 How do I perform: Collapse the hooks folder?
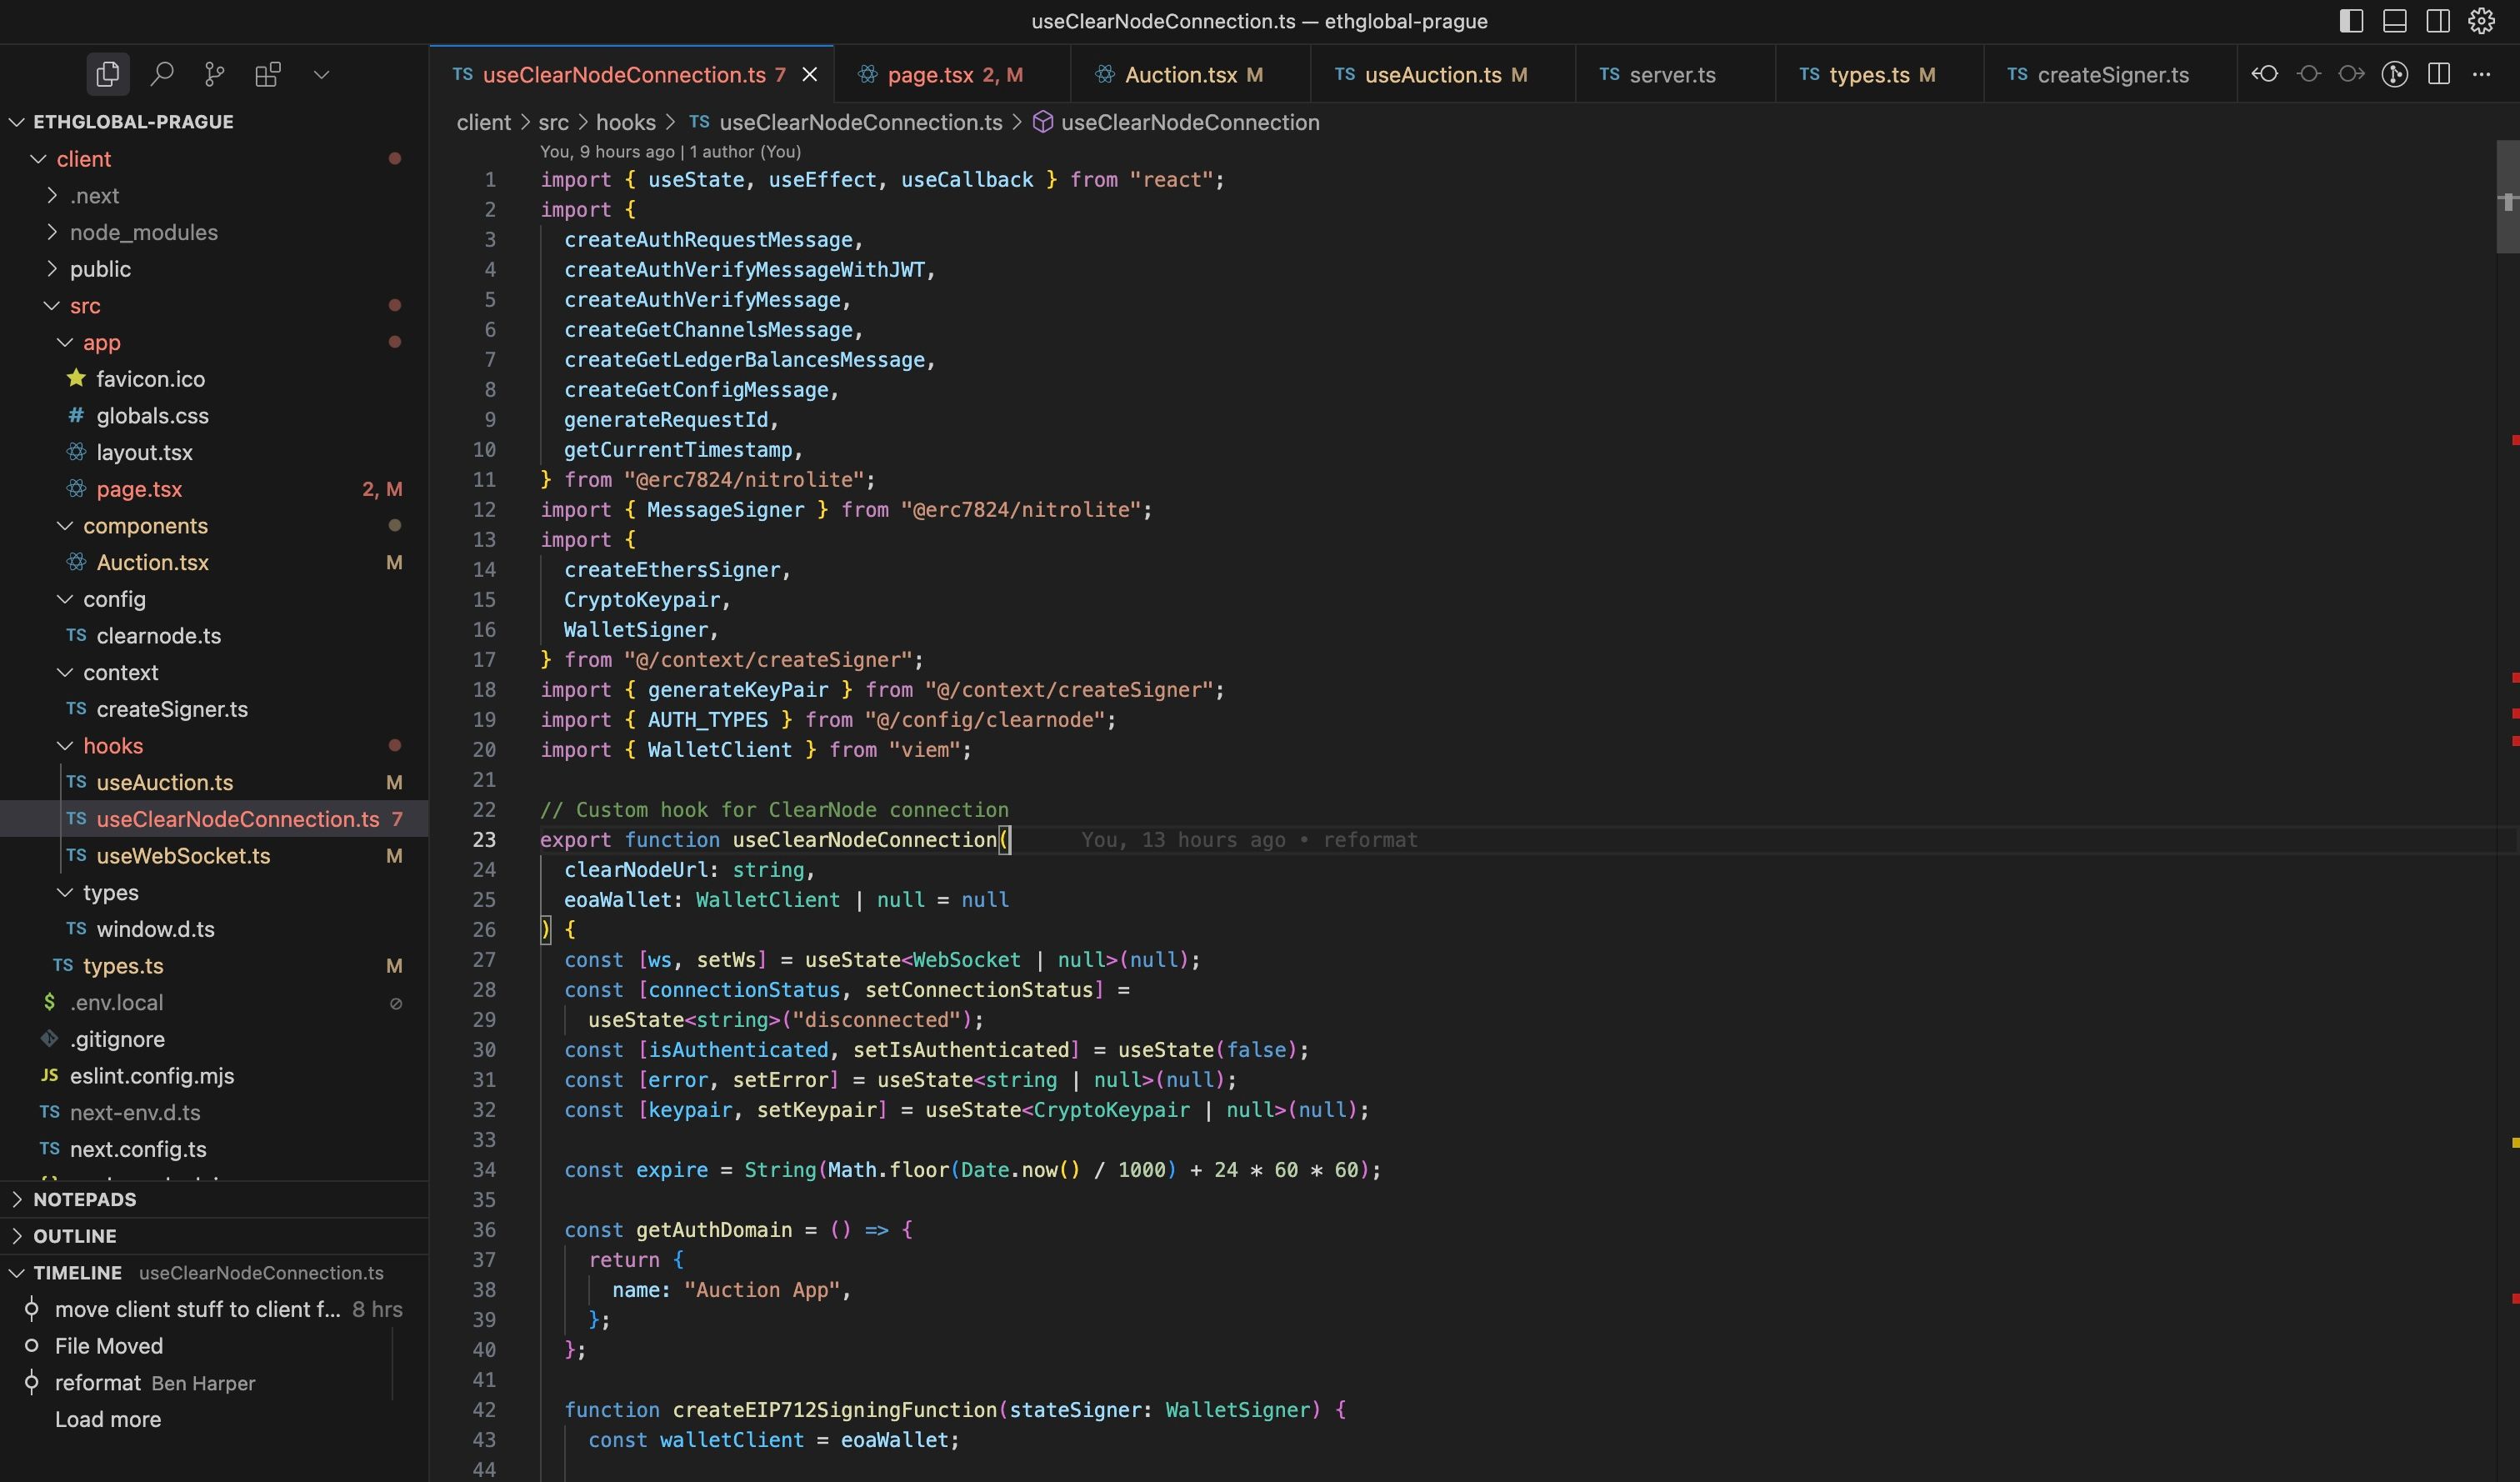[214, 746]
